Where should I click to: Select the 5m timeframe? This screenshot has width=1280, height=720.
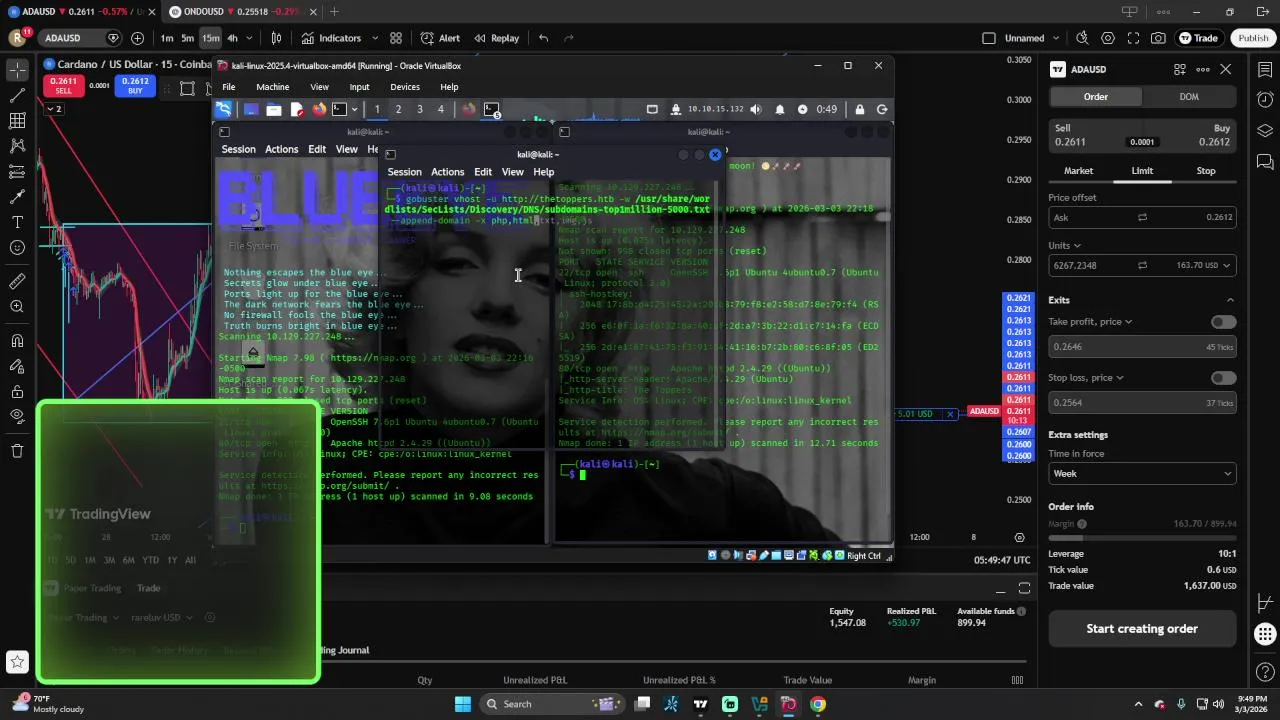click(187, 38)
